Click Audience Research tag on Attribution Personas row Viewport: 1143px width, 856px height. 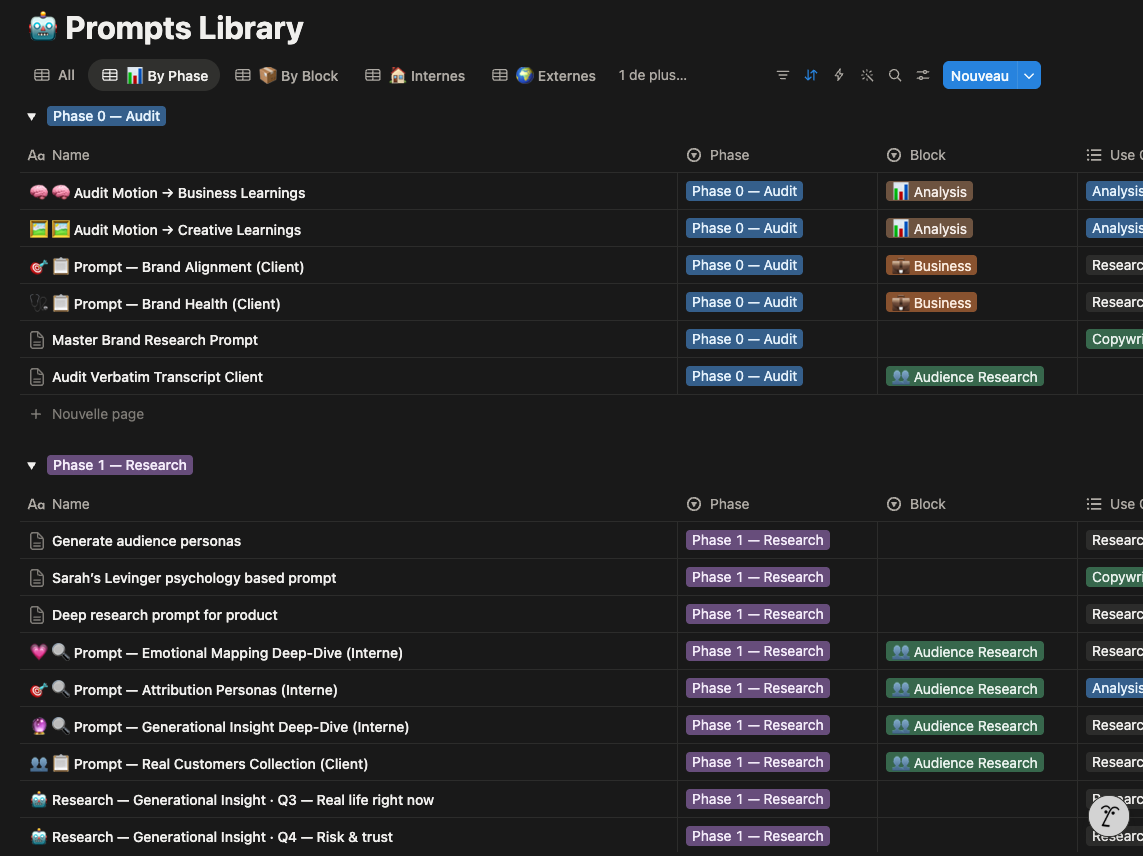(964, 689)
